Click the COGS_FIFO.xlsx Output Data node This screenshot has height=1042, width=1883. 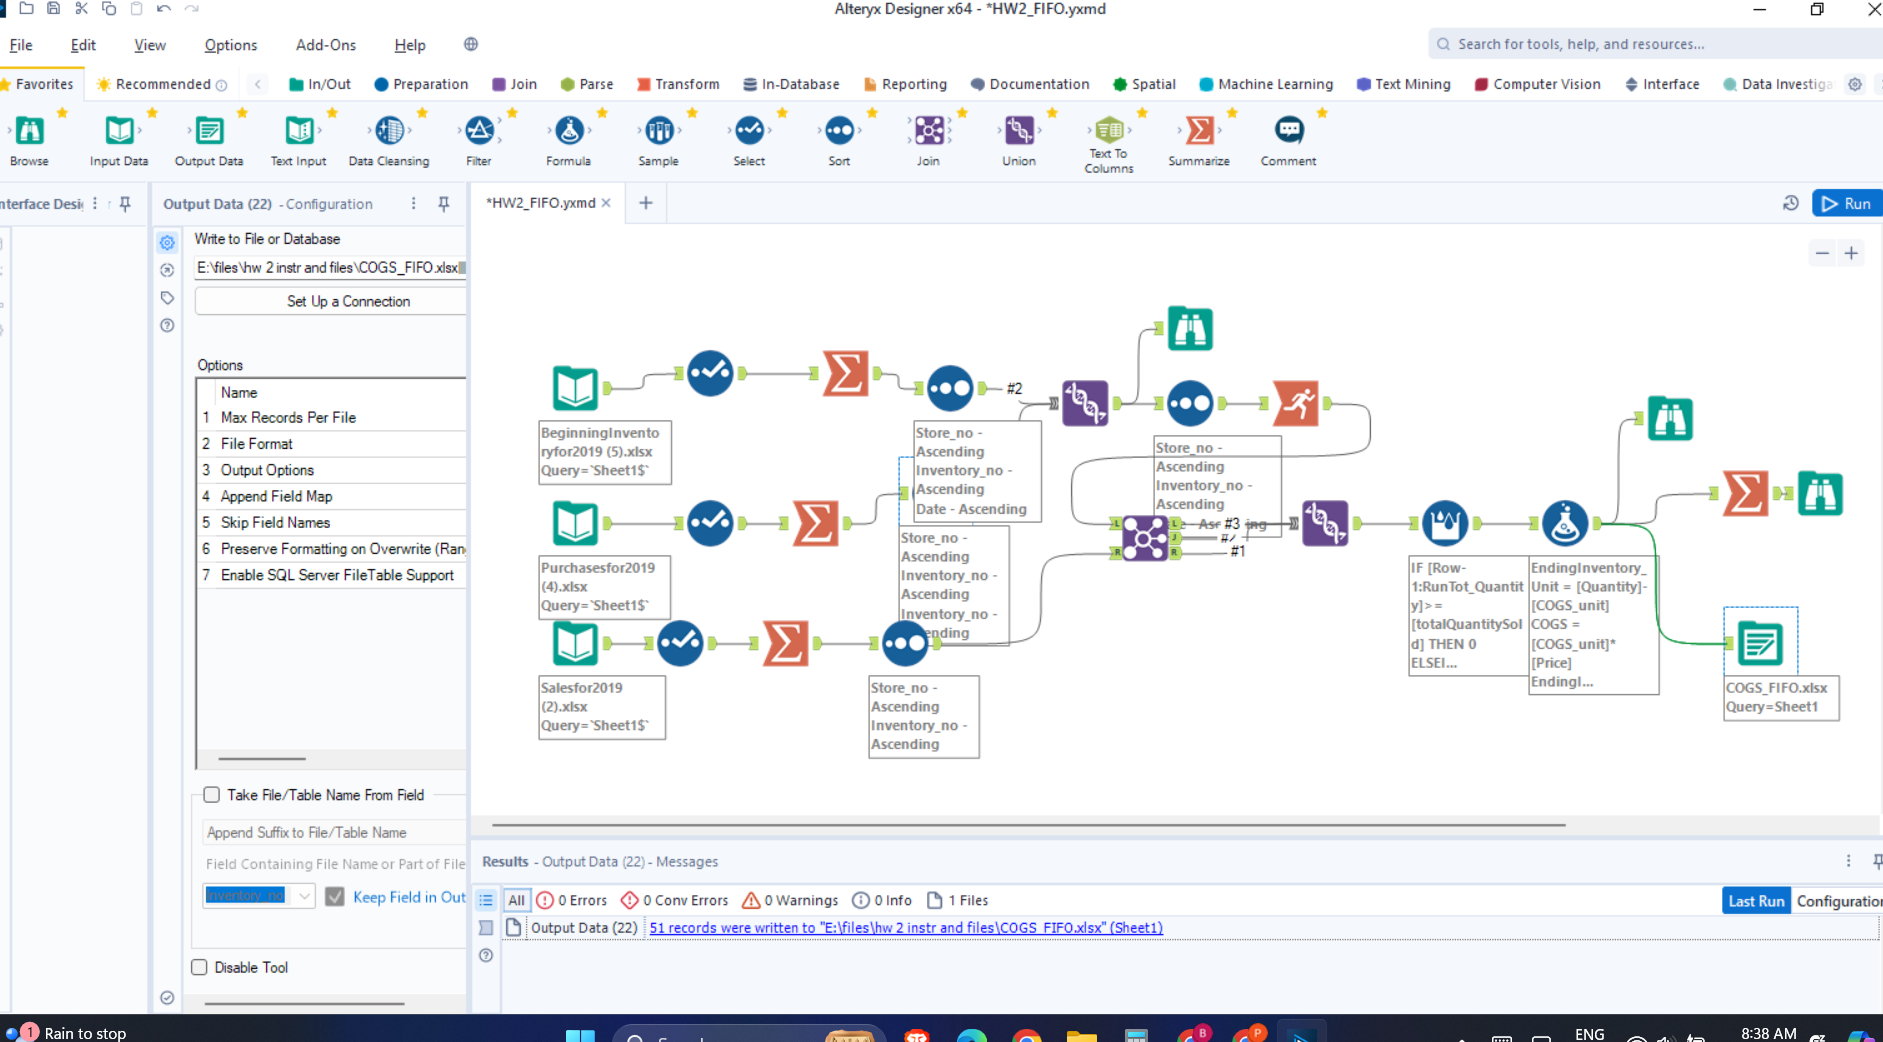point(1759,643)
